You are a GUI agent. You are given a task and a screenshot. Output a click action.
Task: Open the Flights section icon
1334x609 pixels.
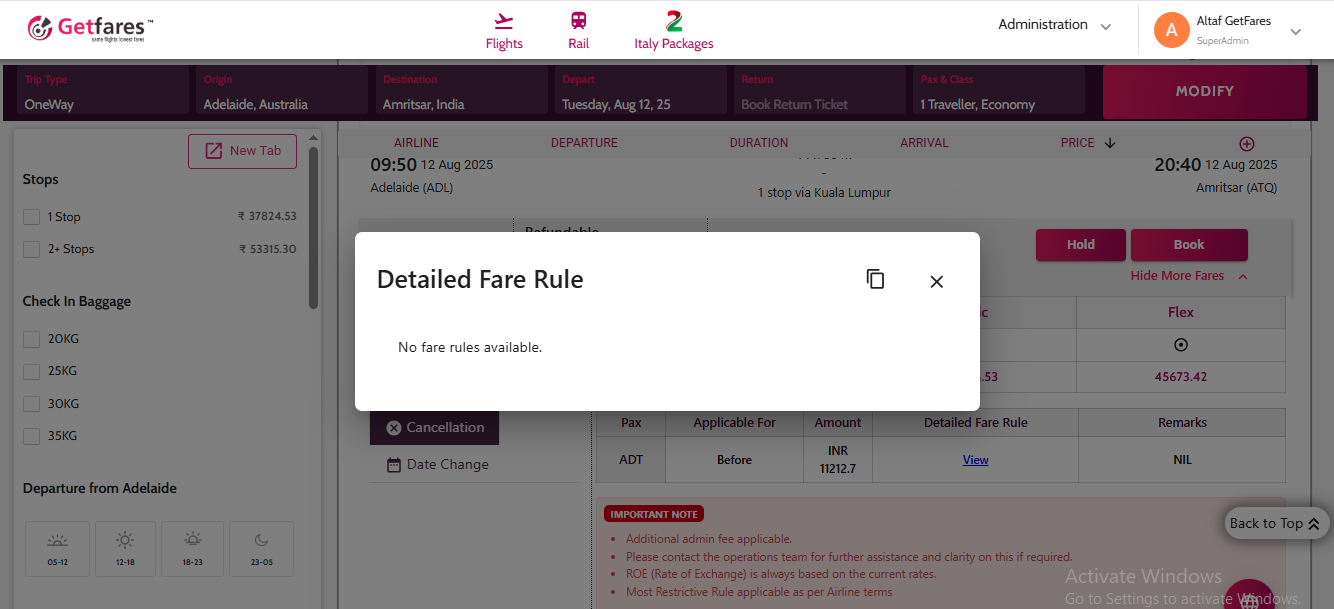coord(504,21)
